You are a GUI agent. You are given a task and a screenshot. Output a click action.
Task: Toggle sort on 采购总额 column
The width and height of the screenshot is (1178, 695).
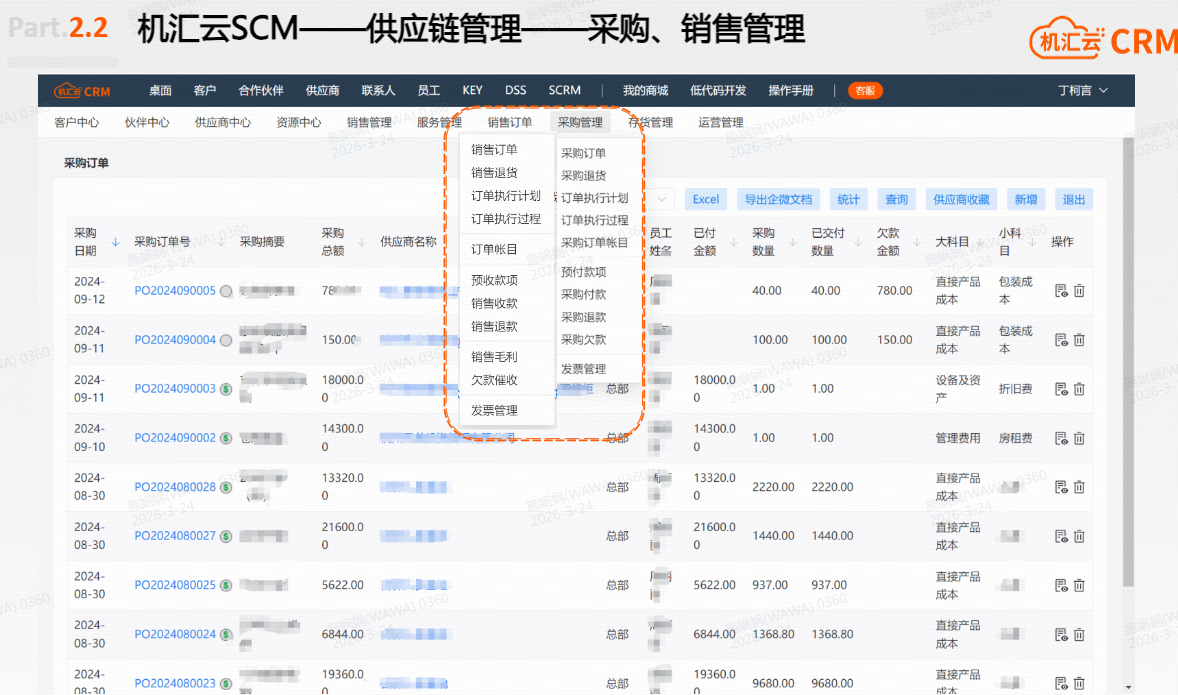pos(364,242)
